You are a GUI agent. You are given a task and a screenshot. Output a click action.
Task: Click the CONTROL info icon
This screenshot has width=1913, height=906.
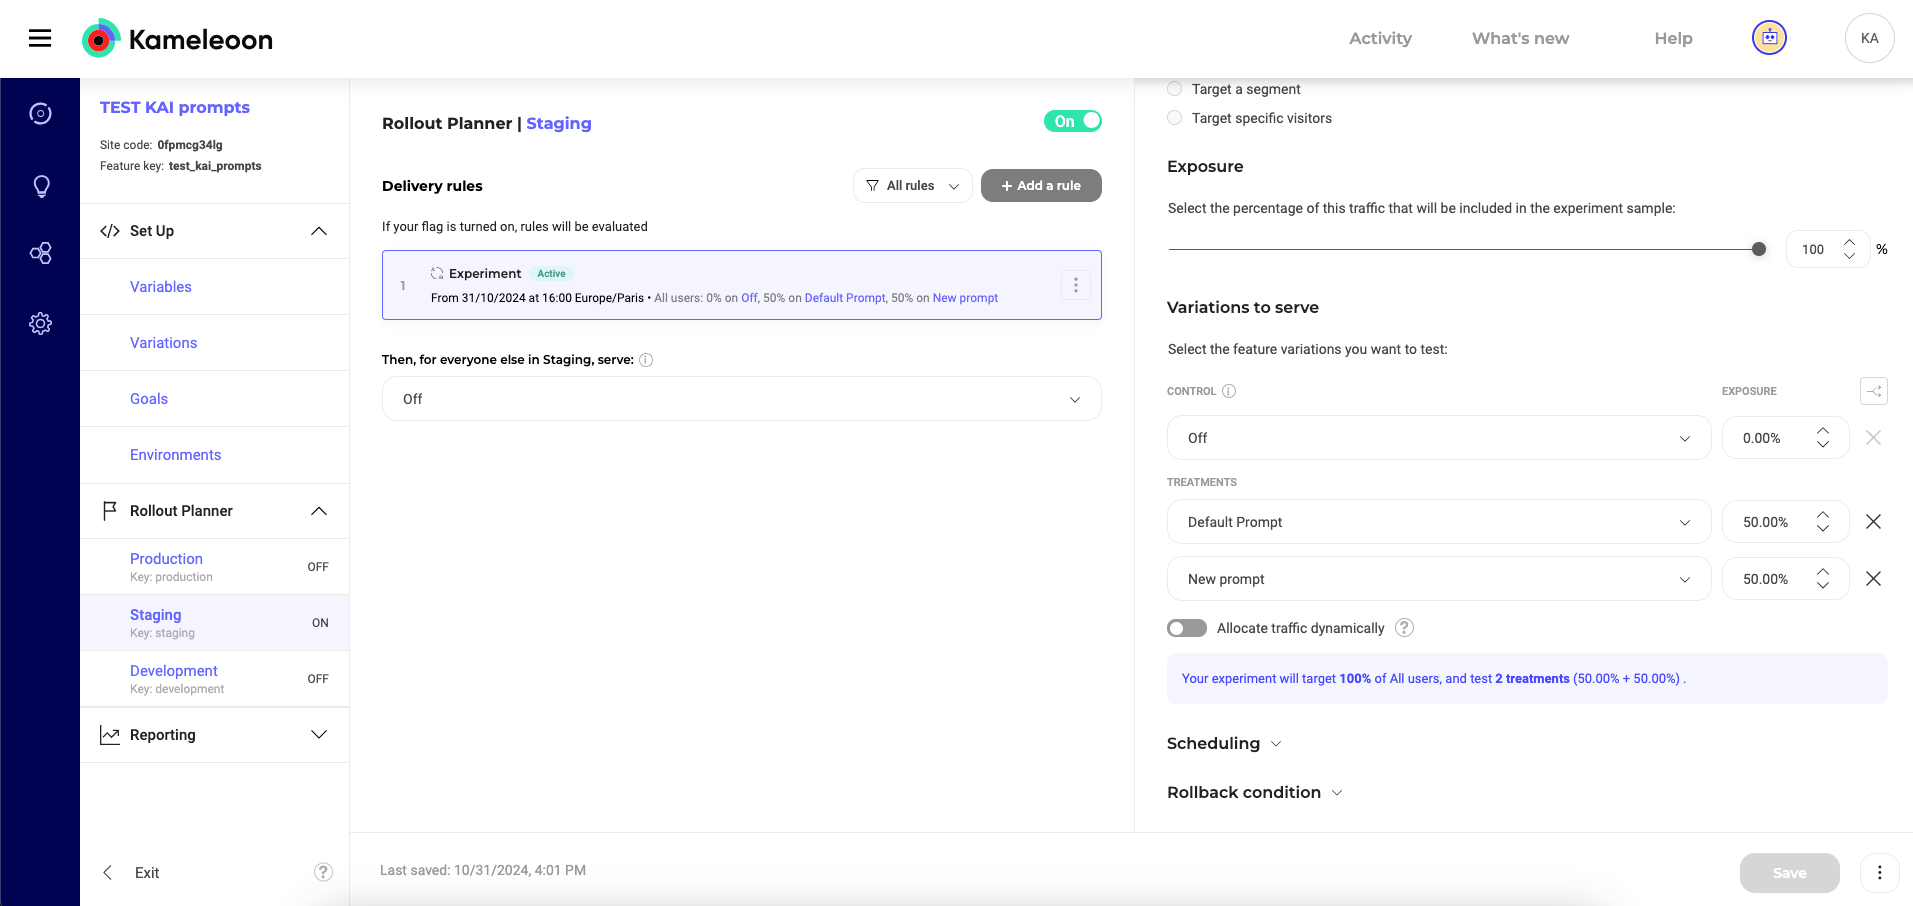point(1229,391)
